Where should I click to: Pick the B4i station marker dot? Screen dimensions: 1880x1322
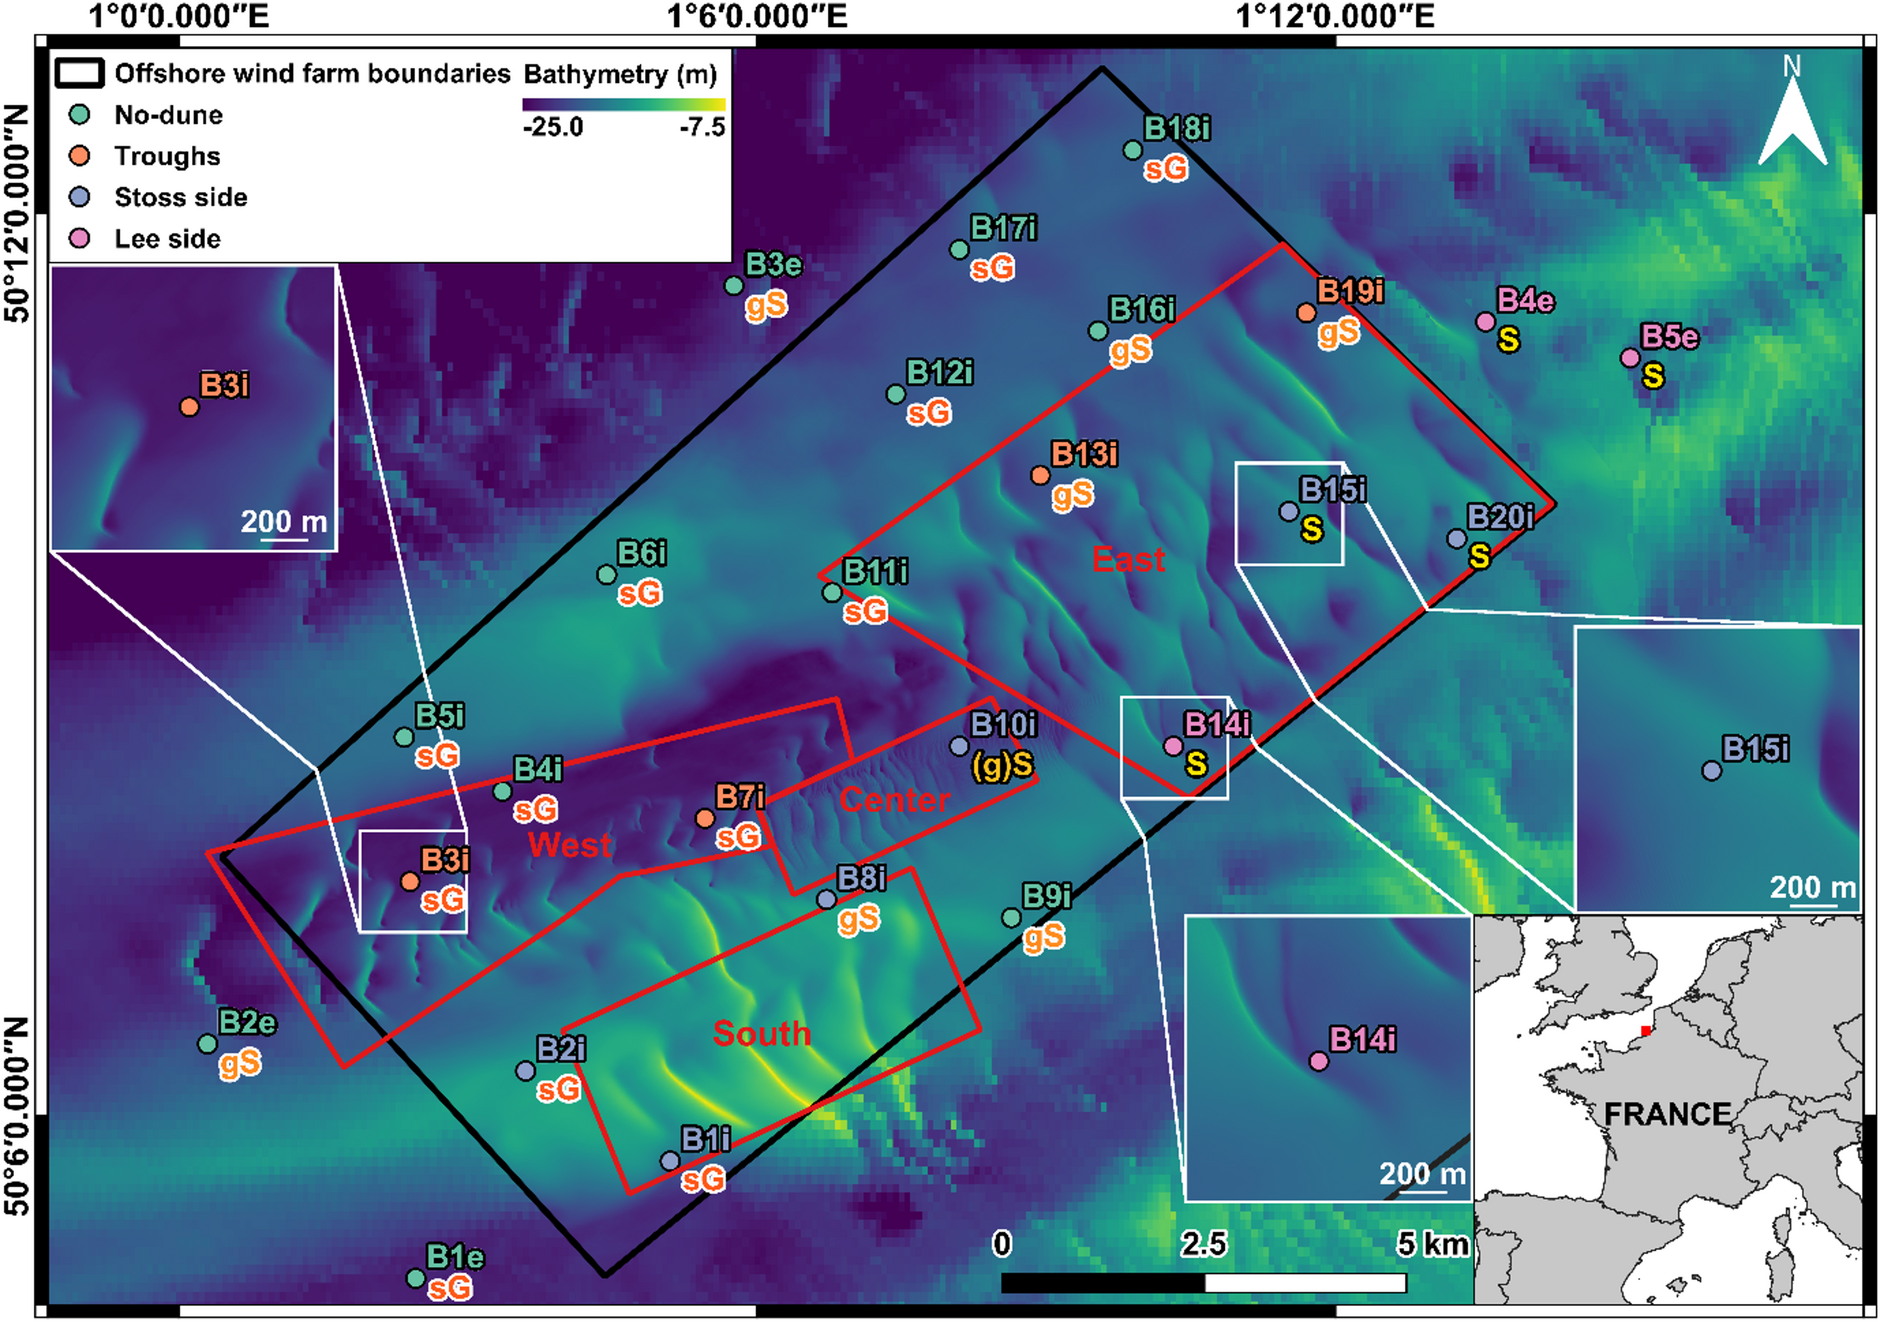click(503, 791)
